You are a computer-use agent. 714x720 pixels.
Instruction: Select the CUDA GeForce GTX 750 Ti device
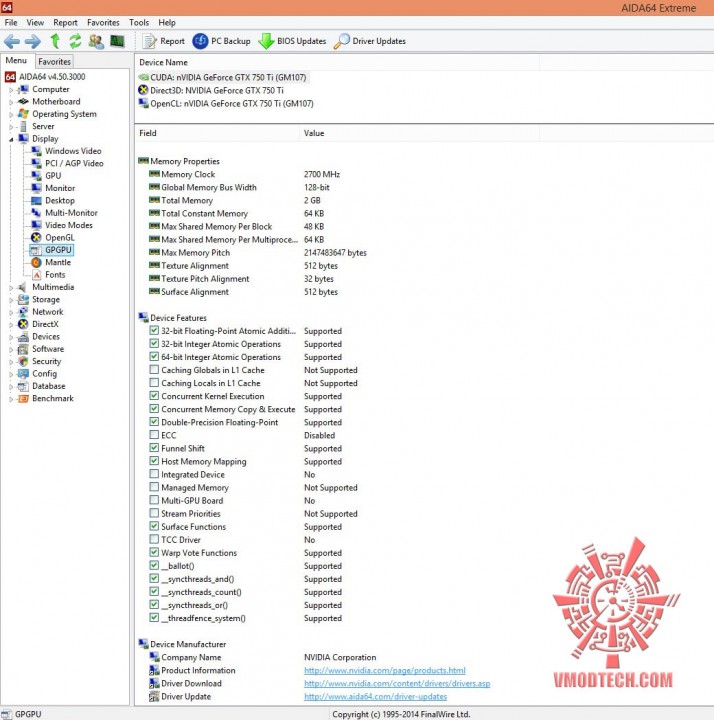coord(222,78)
